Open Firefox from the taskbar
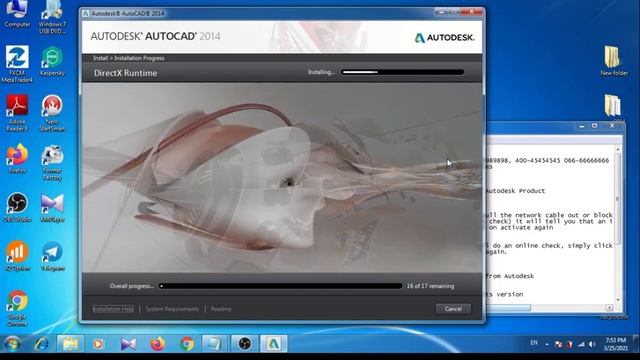This screenshot has width=640, height=360. tap(158, 344)
